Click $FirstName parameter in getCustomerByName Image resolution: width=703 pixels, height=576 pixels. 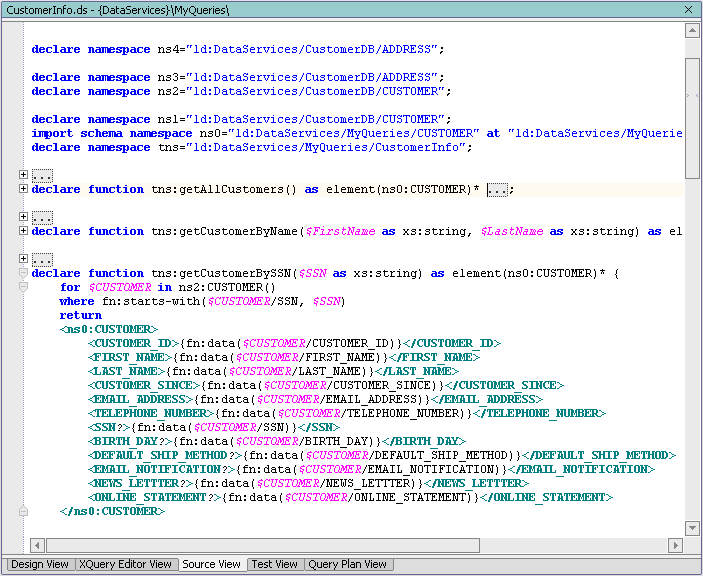(340, 231)
